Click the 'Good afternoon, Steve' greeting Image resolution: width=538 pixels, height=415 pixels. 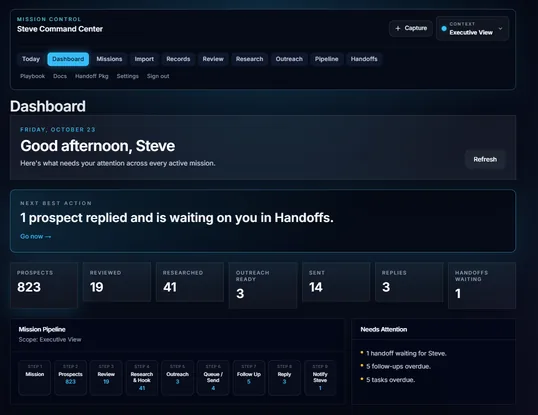[x=98, y=146]
